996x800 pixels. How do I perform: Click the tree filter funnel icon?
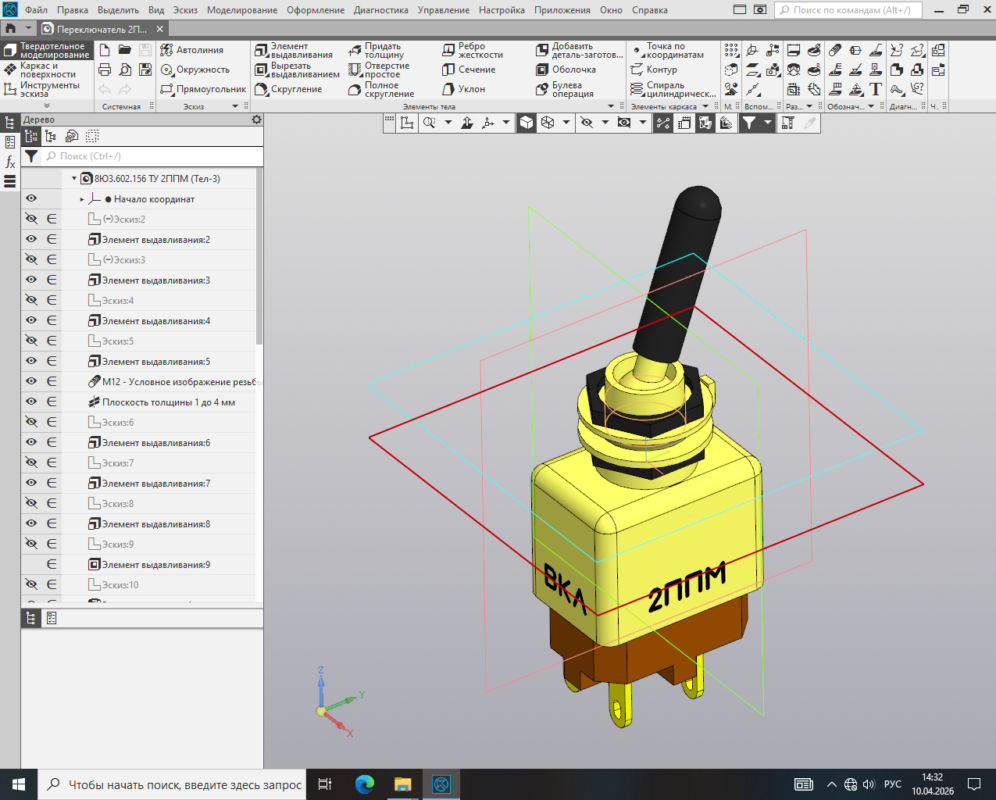click(x=31, y=156)
